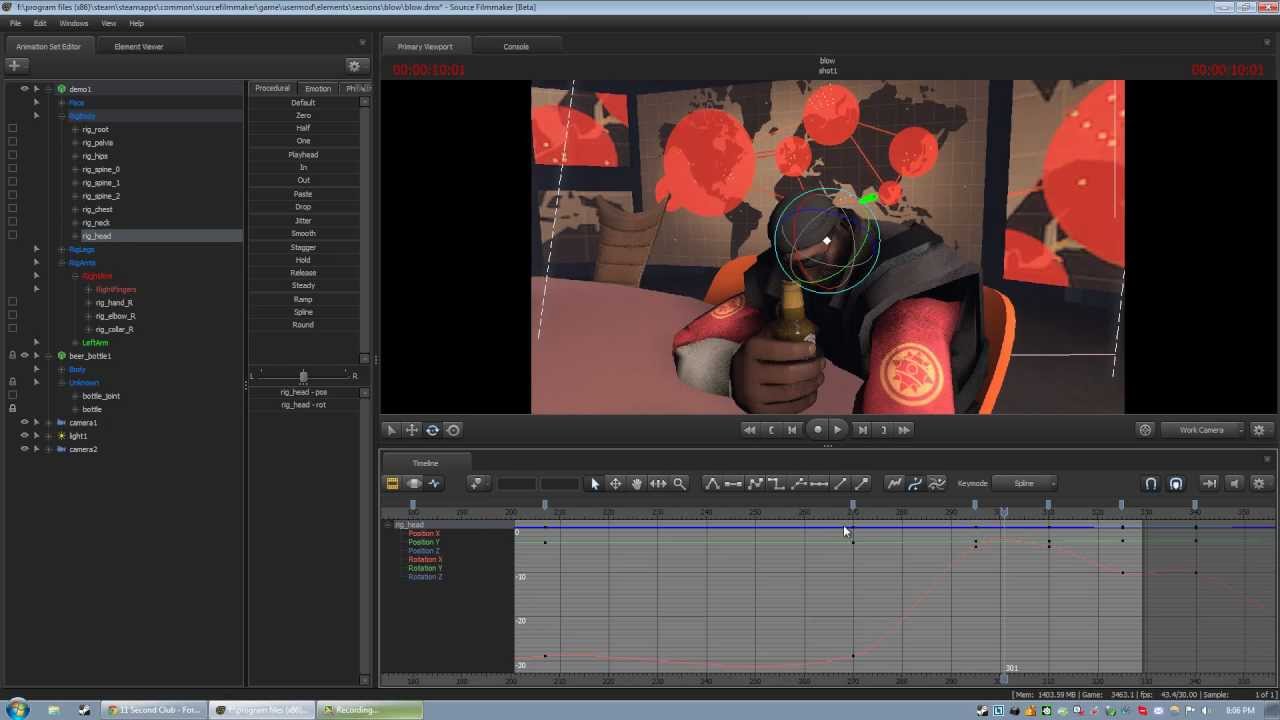Check the box beside rig_hand_R
The image size is (1280, 720).
(x=12, y=302)
